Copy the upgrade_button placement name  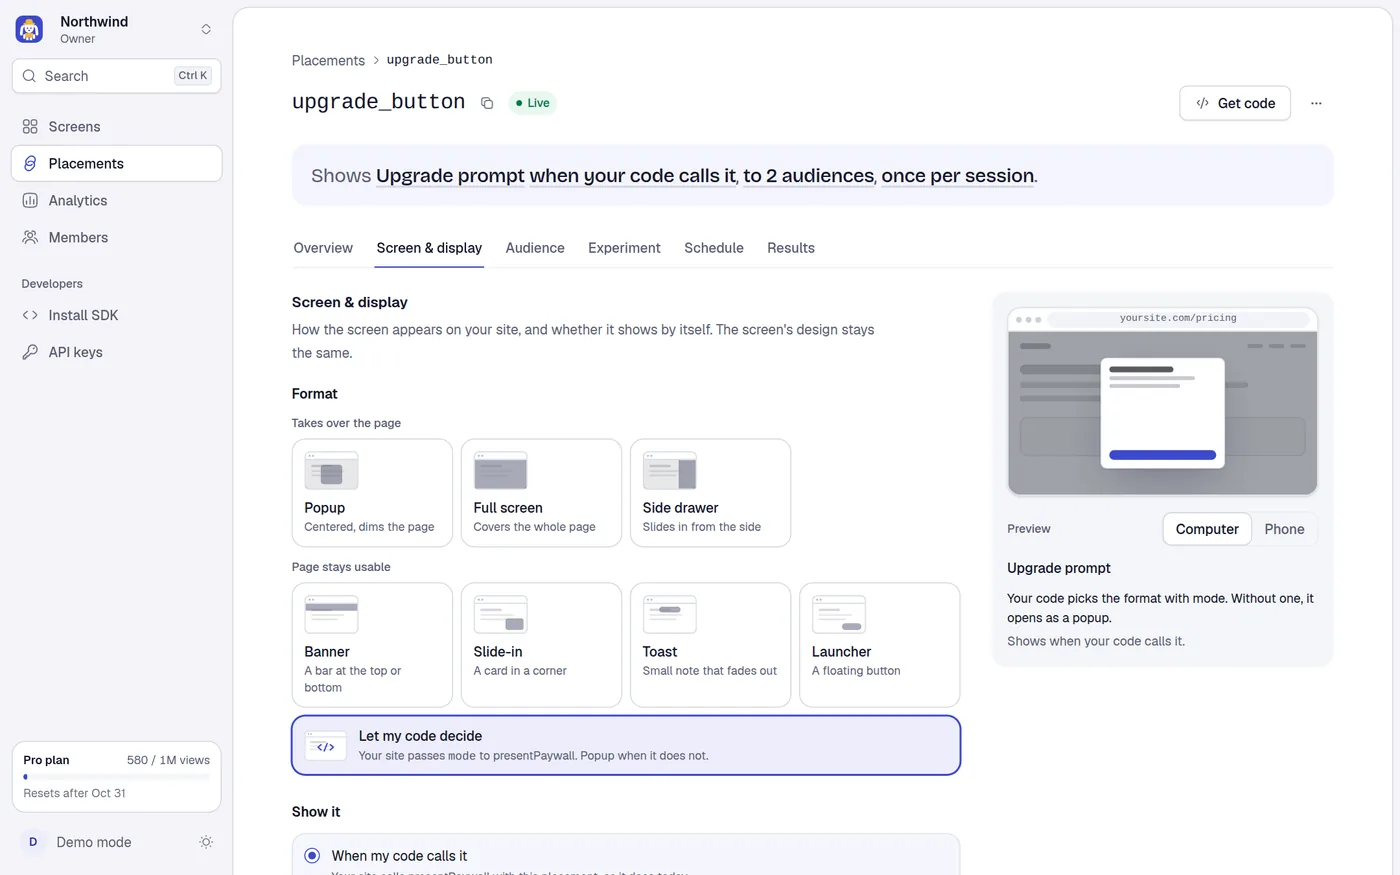coord(487,103)
